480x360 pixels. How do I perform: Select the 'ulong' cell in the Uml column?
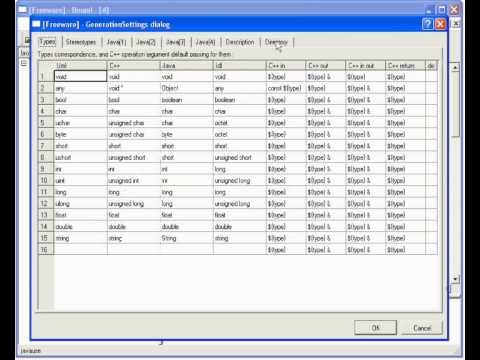point(80,203)
